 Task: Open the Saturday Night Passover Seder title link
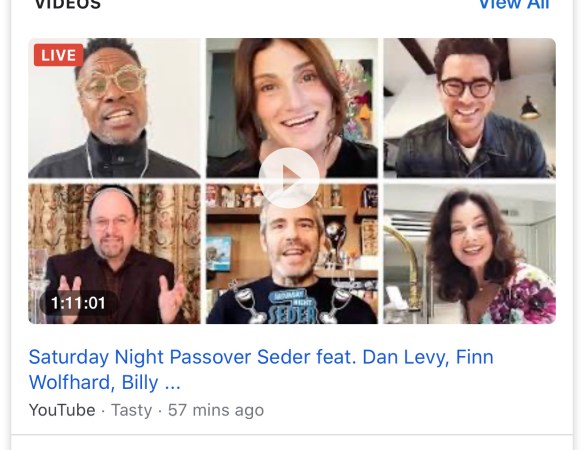tap(261, 370)
